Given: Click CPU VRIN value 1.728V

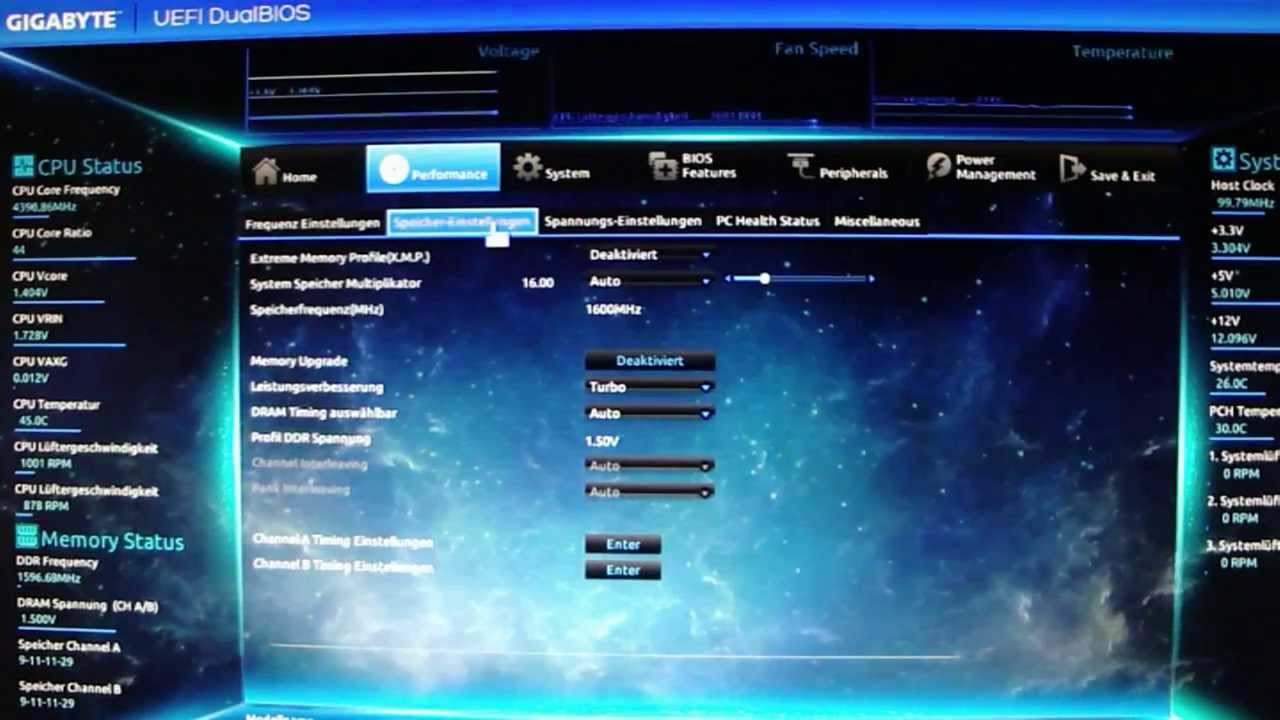Looking at the screenshot, I should [30, 336].
